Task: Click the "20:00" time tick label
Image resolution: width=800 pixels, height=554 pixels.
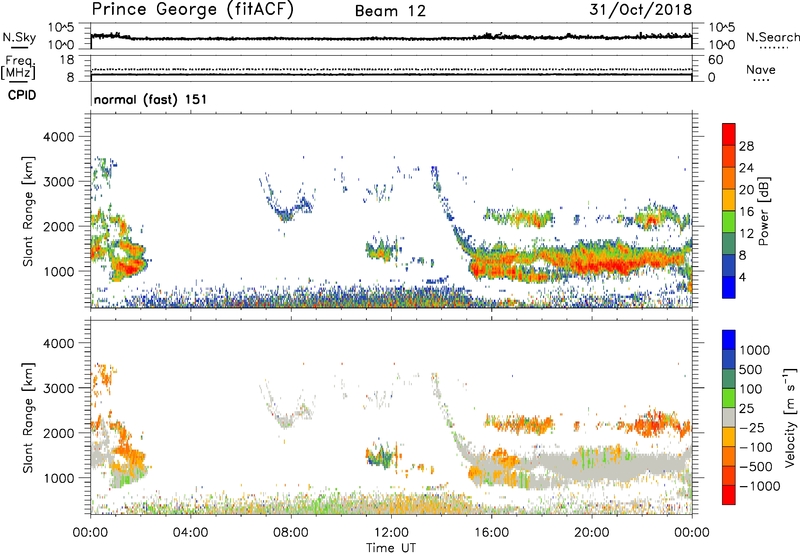Action: (592, 533)
